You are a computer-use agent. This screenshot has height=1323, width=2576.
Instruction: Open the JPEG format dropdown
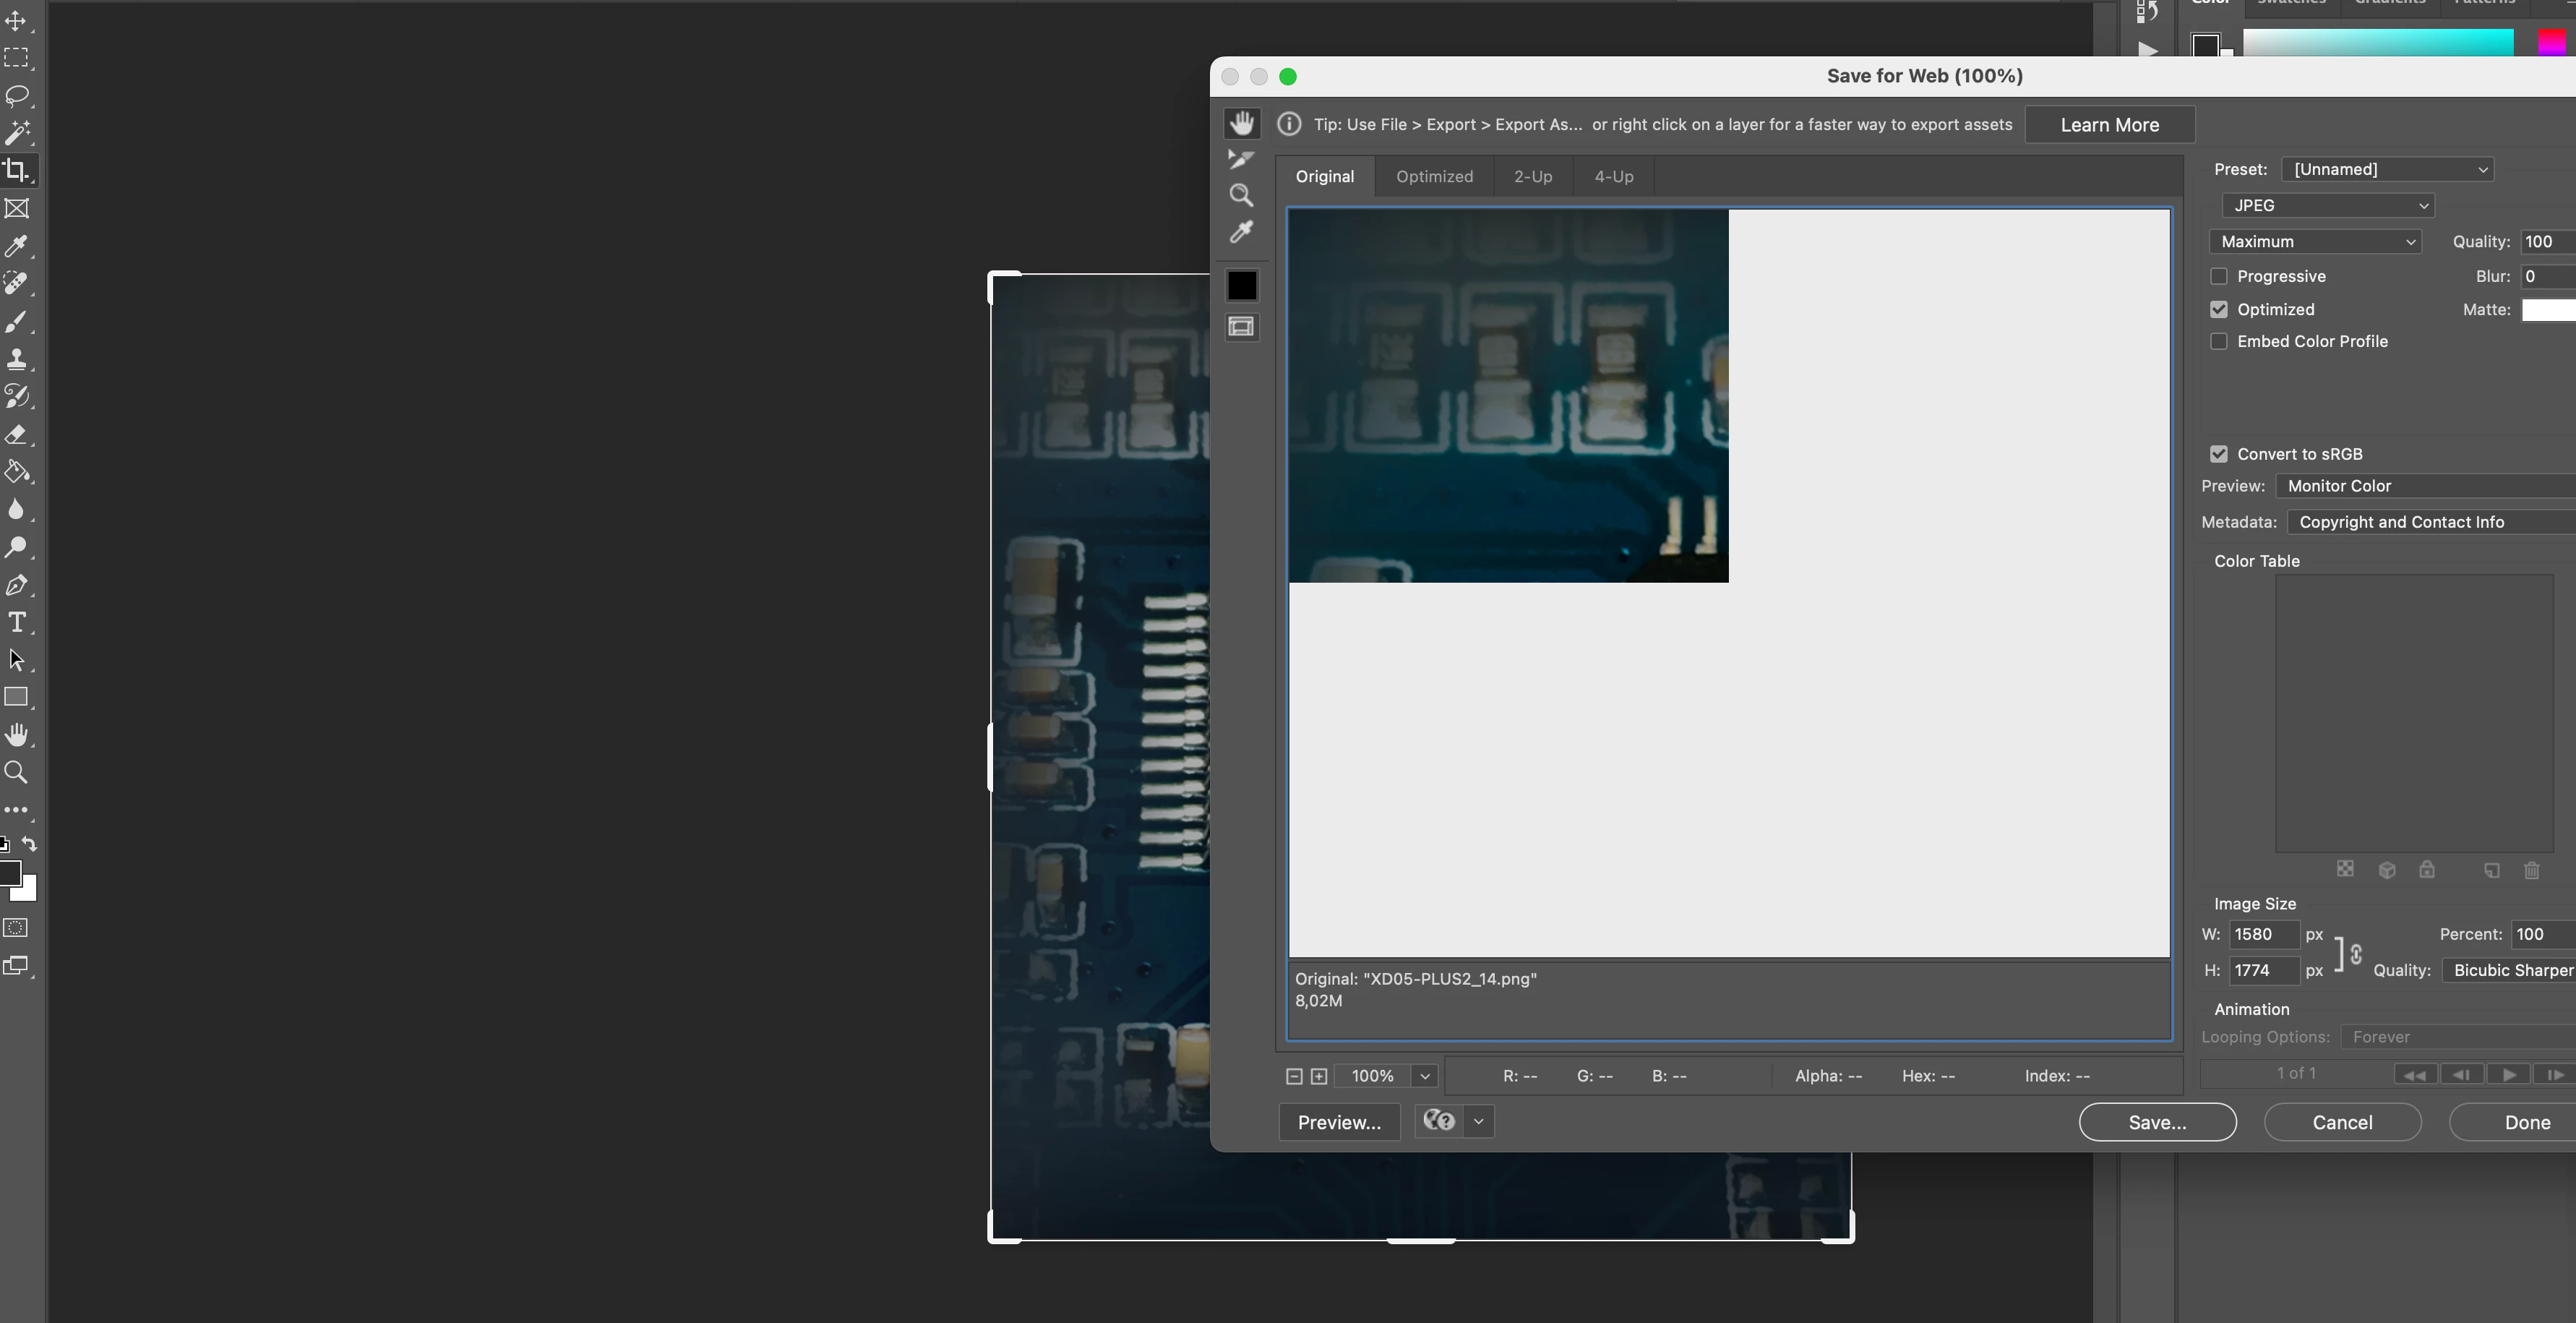(2327, 205)
